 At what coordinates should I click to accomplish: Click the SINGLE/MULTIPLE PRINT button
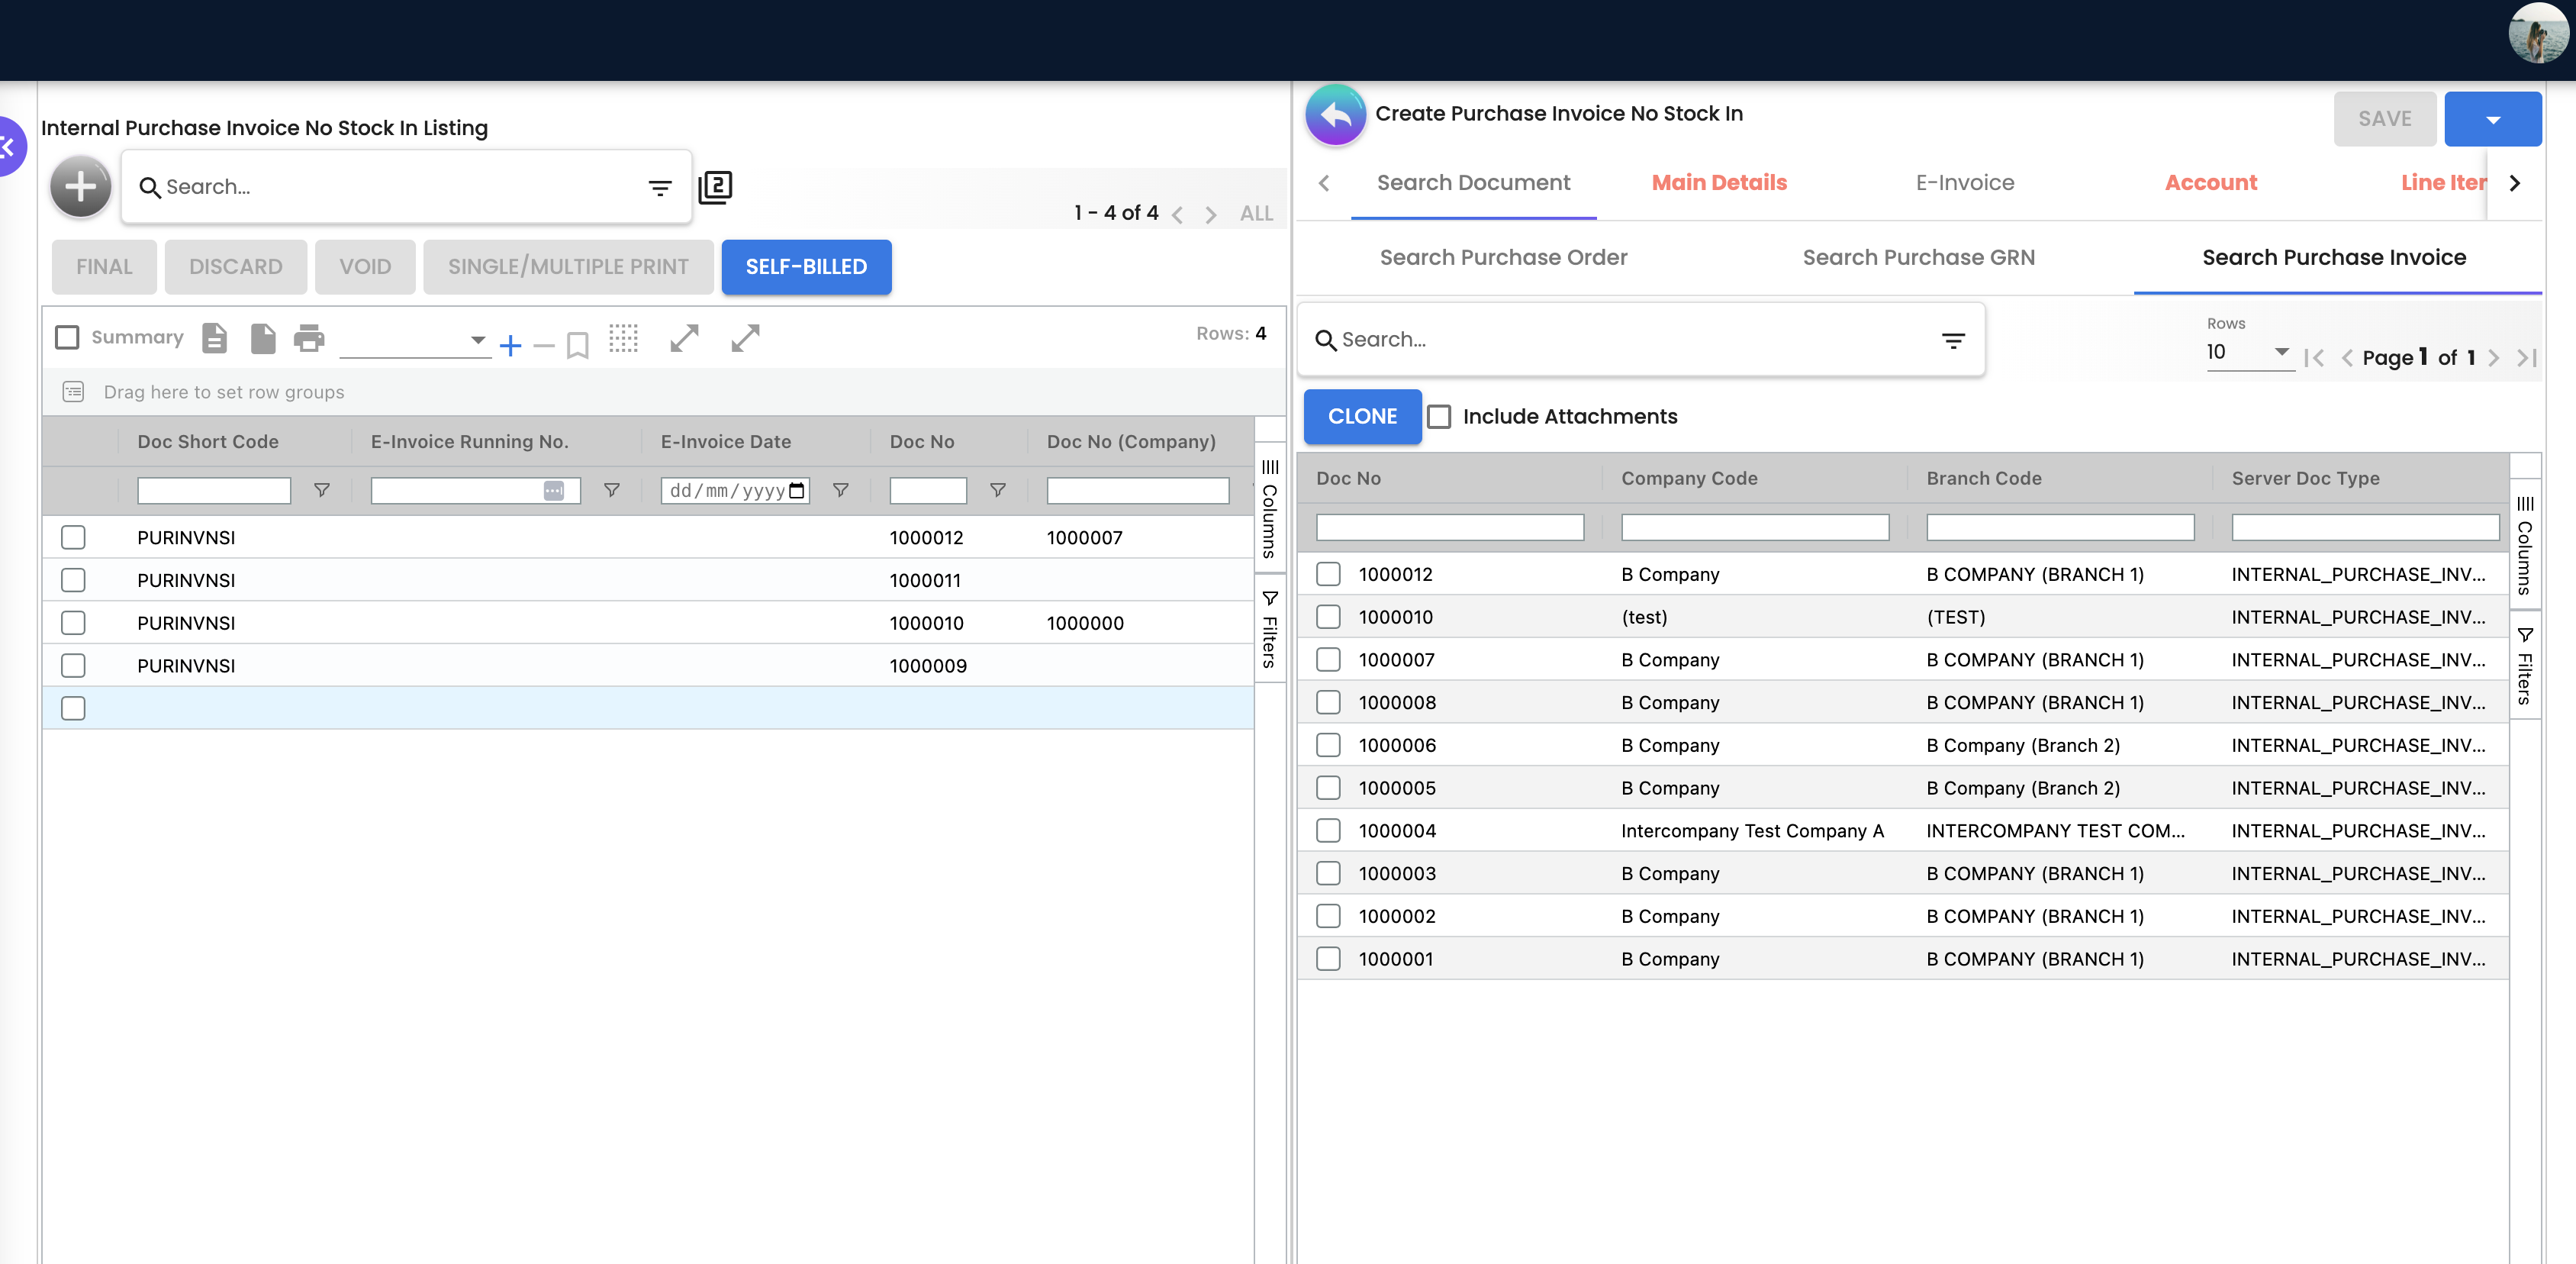[568, 267]
